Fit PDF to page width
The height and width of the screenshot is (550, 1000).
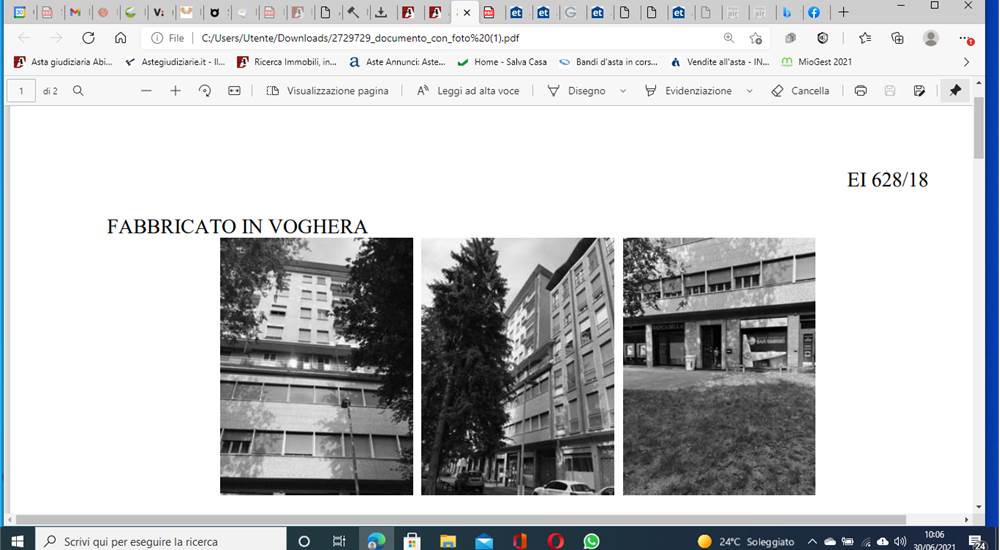(234, 91)
